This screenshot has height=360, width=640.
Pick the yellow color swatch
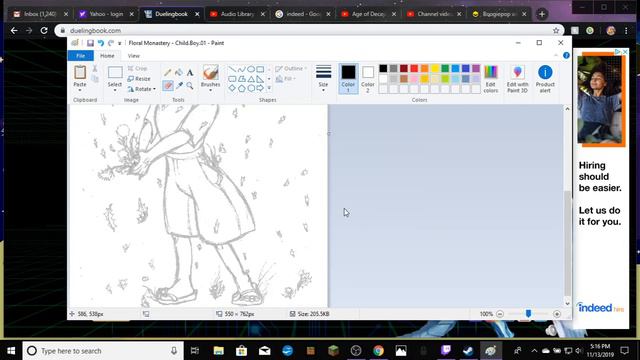pos(435,68)
